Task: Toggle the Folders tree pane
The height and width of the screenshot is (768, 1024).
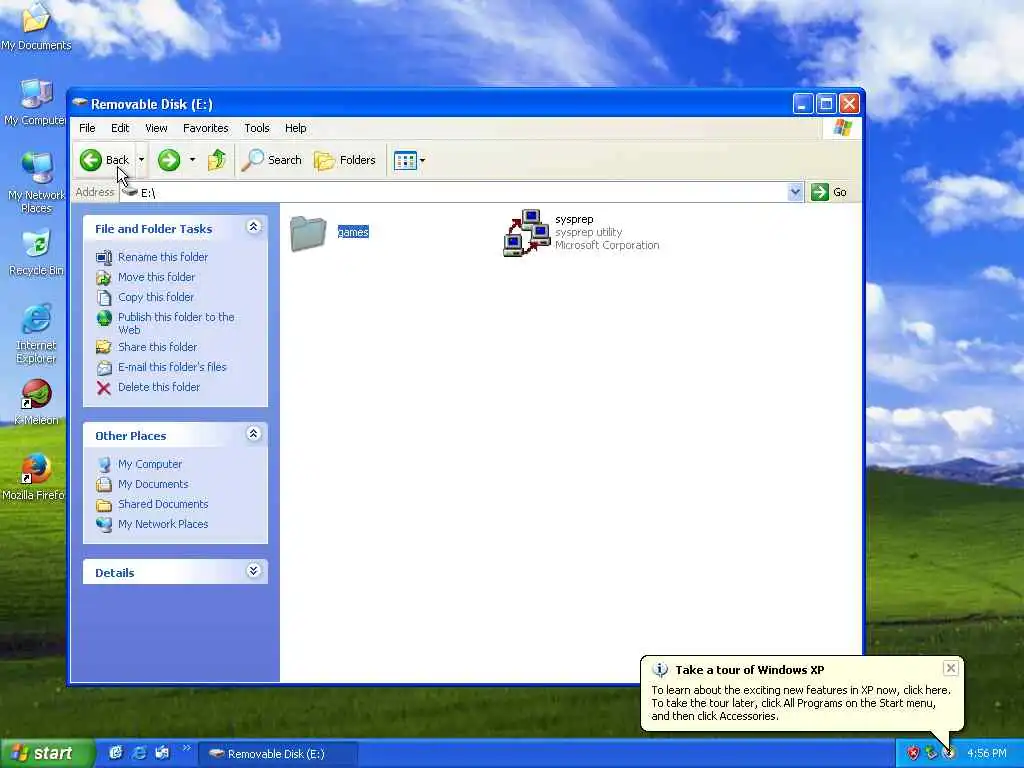Action: click(x=345, y=160)
